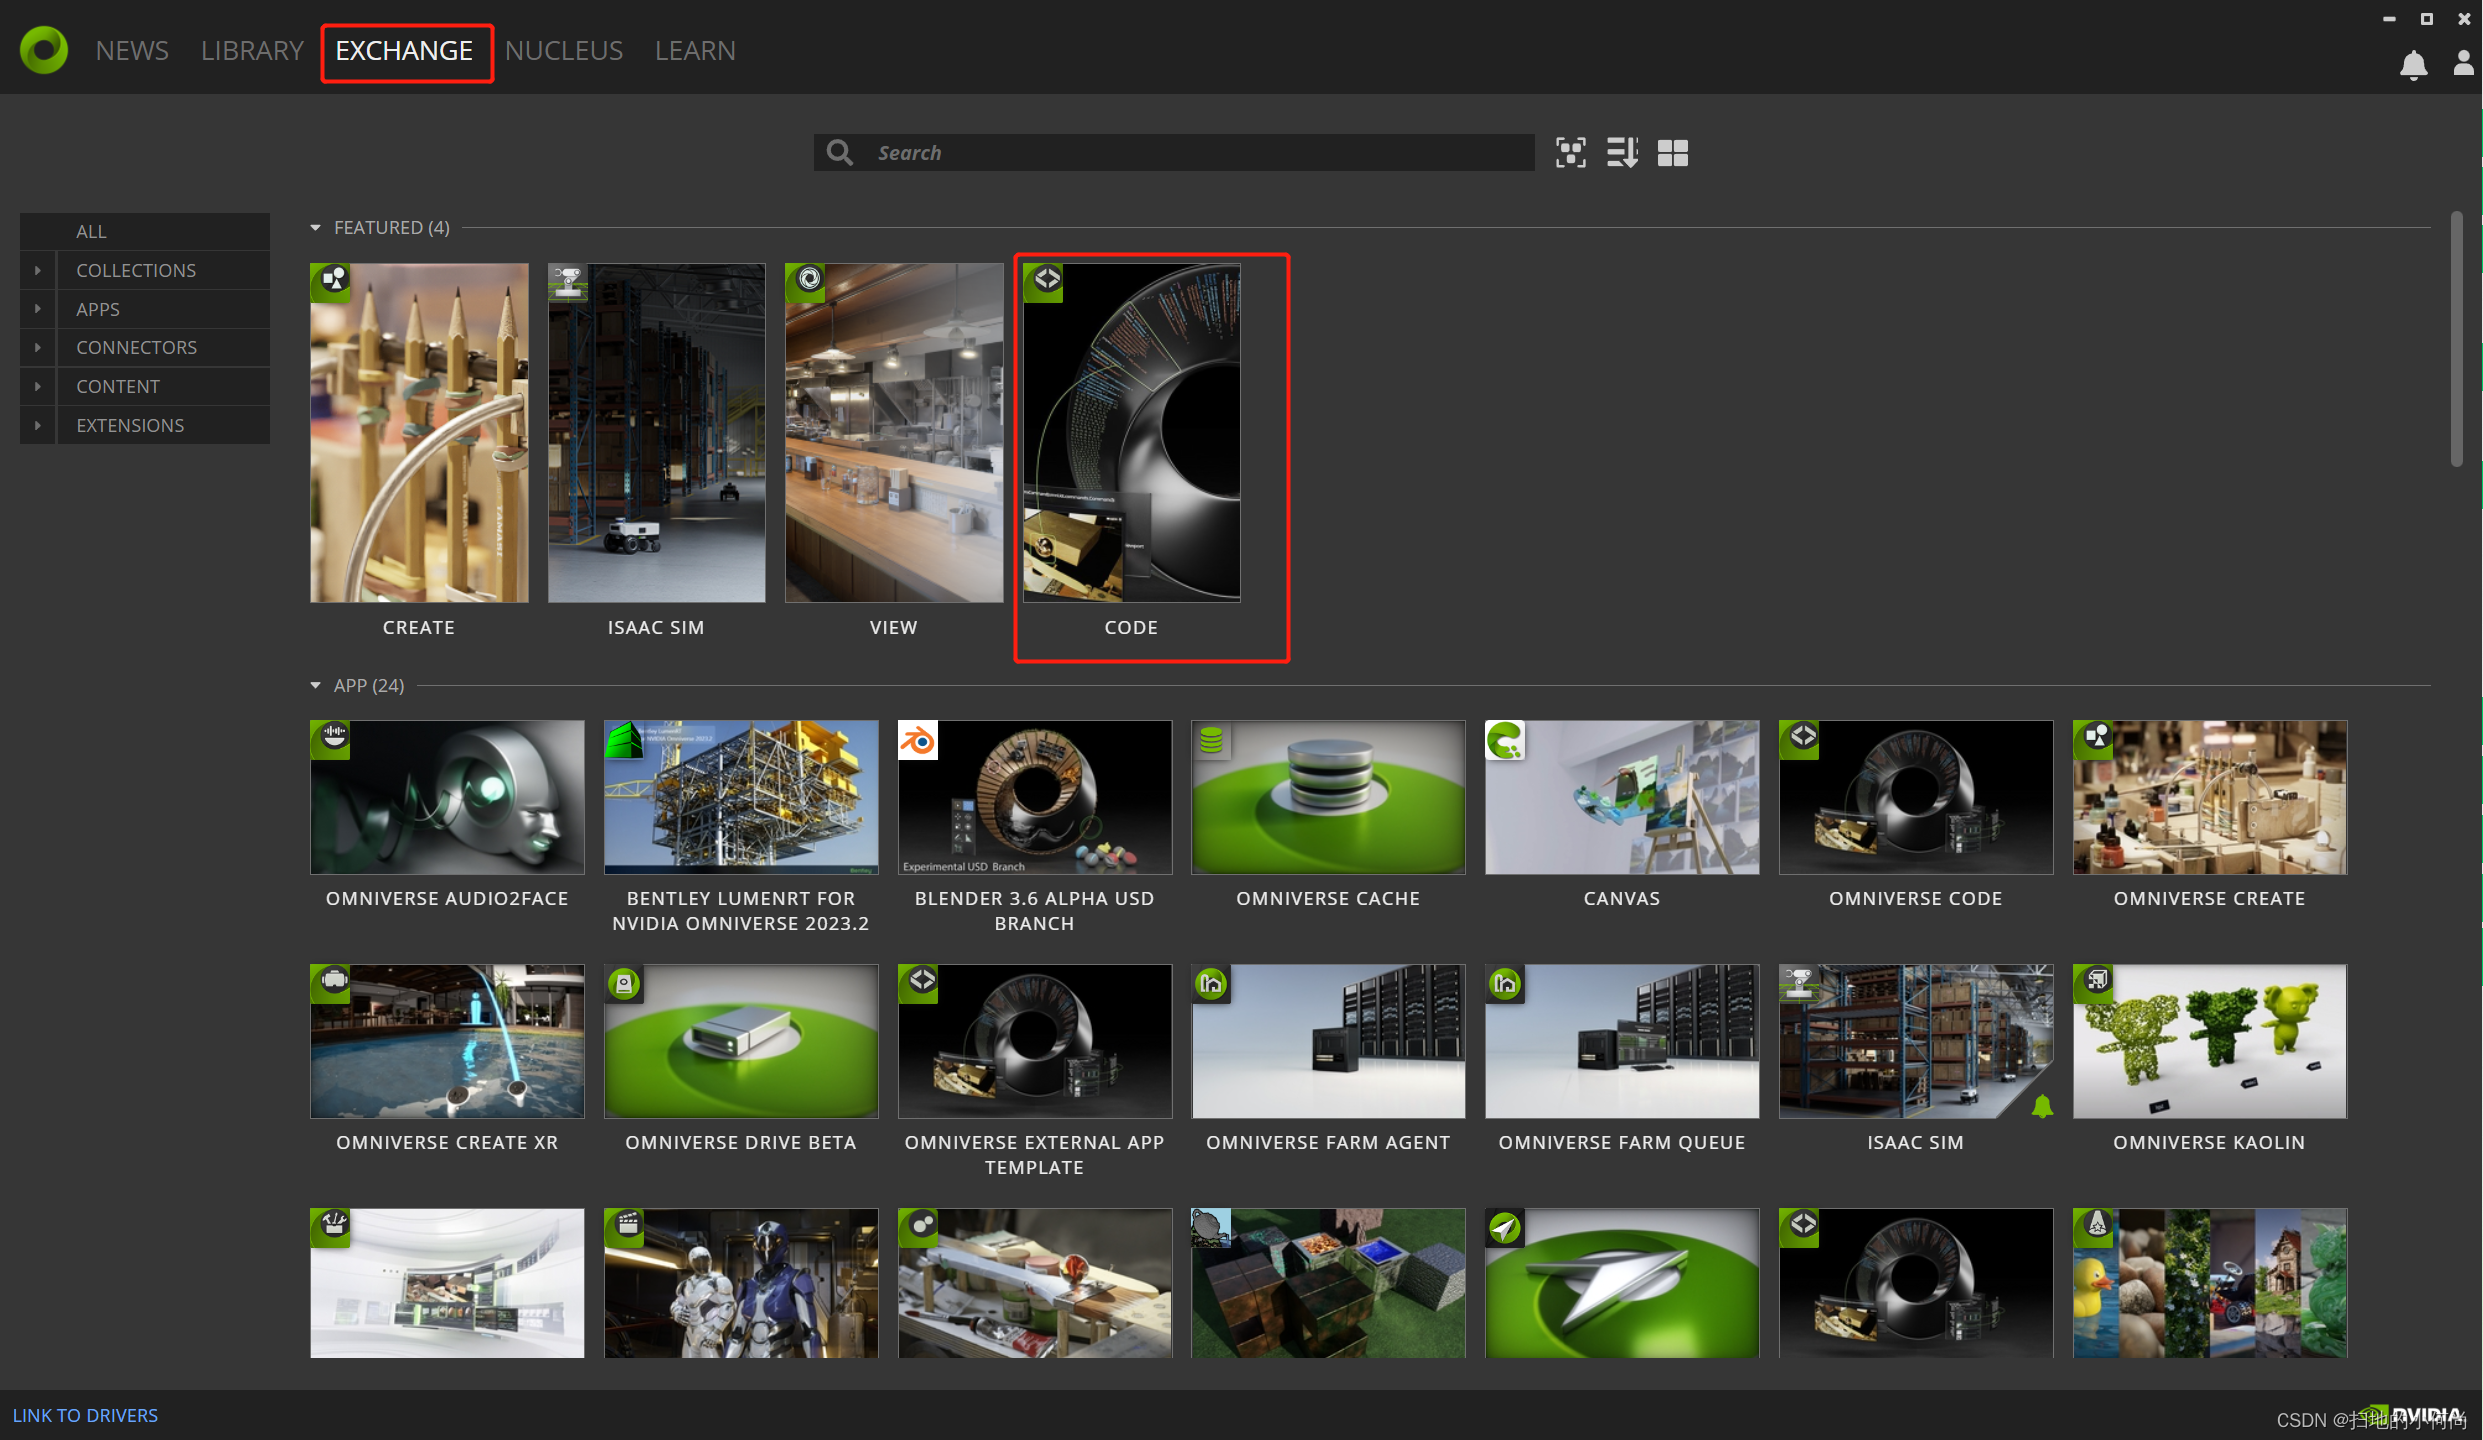Open the user account icon

pos(2463,64)
